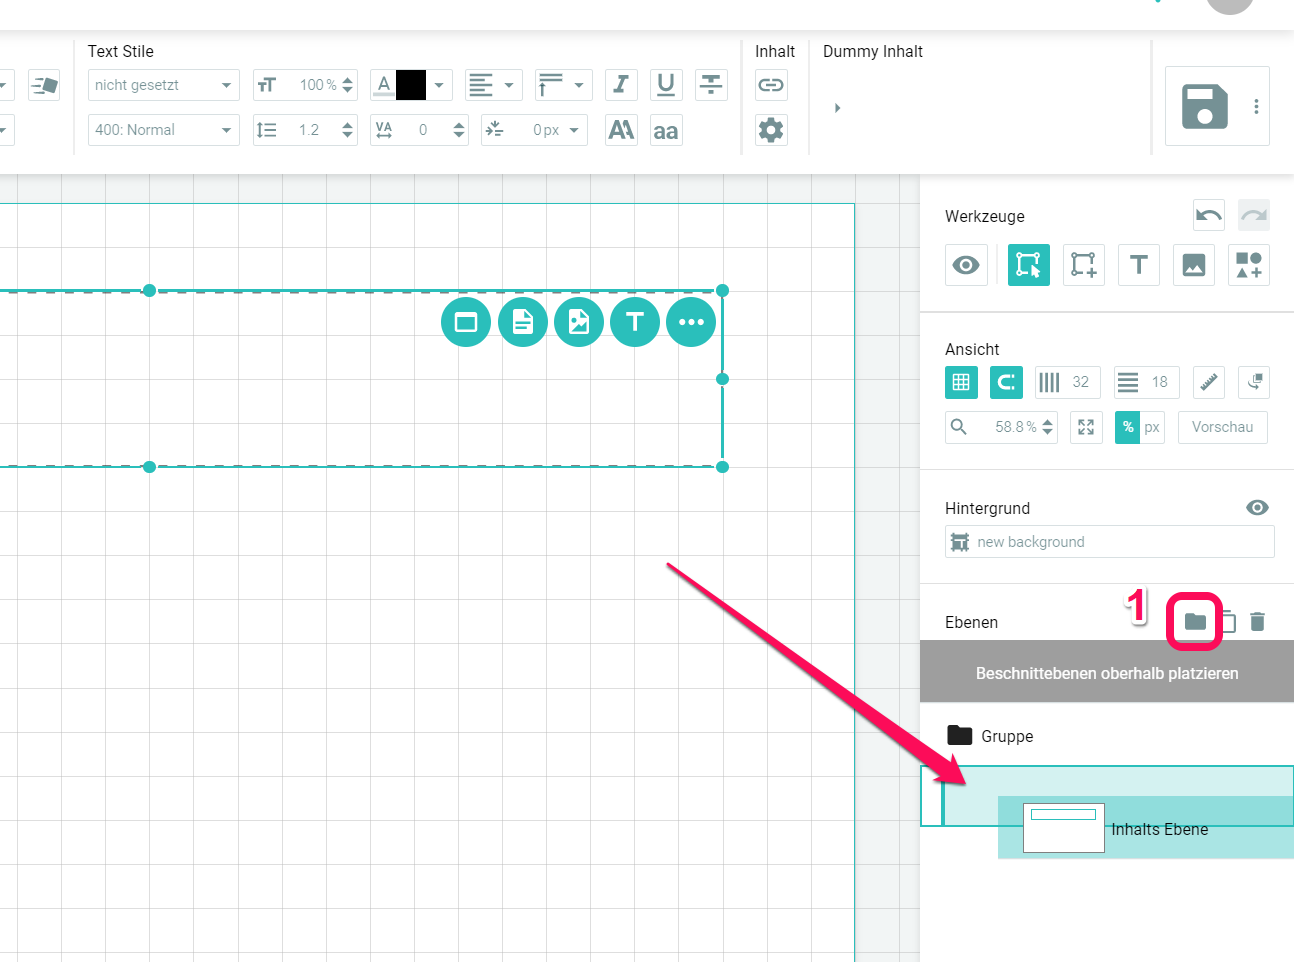
Task: Toggle underline text style
Action: (x=666, y=85)
